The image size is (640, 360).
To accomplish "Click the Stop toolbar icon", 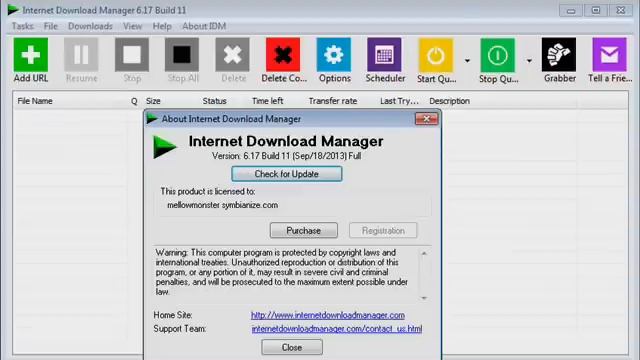I will 132,55.
